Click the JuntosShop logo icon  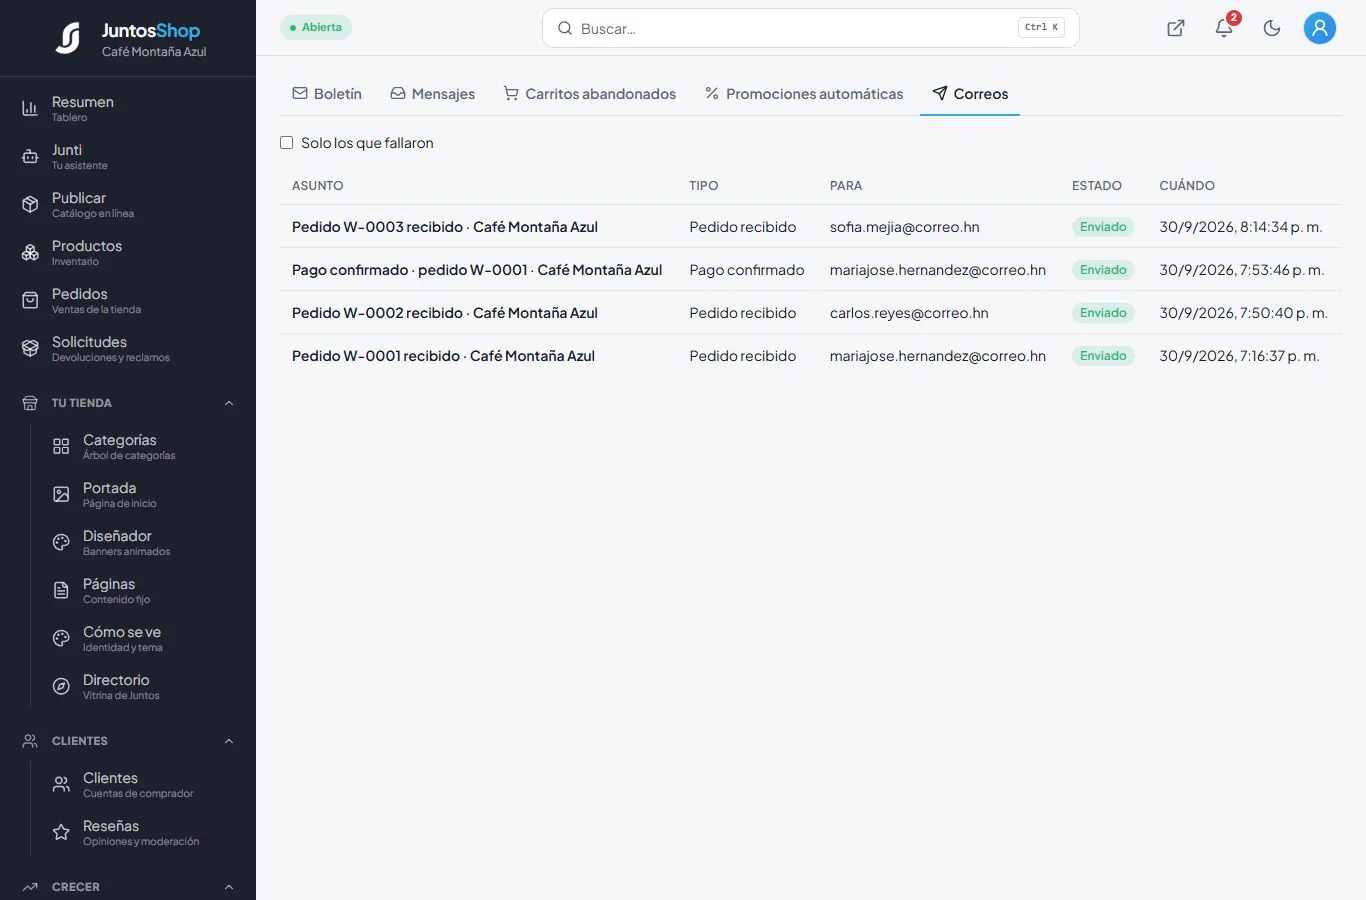68,38
